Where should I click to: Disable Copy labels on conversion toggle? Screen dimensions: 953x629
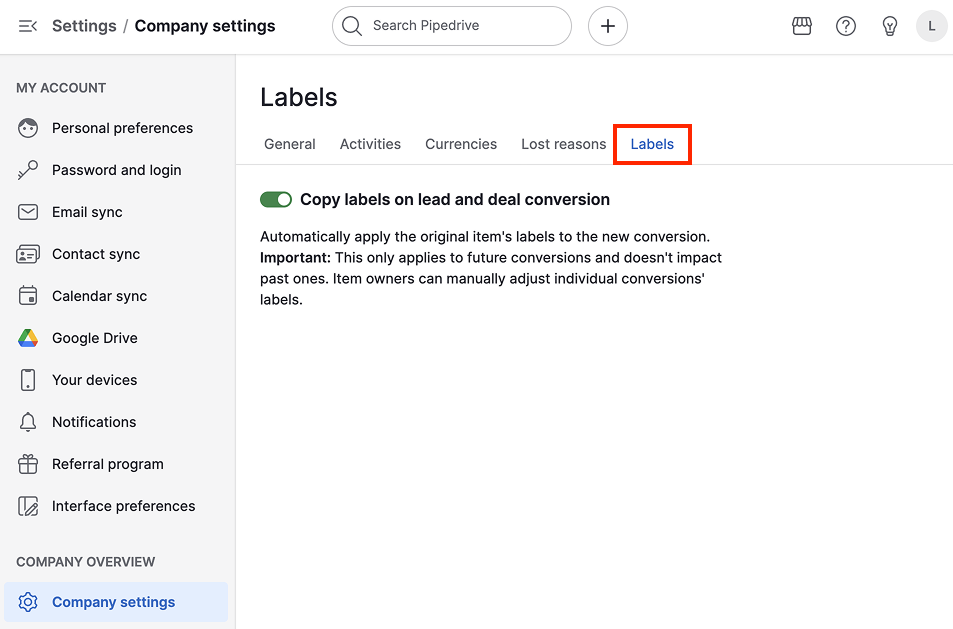276,200
